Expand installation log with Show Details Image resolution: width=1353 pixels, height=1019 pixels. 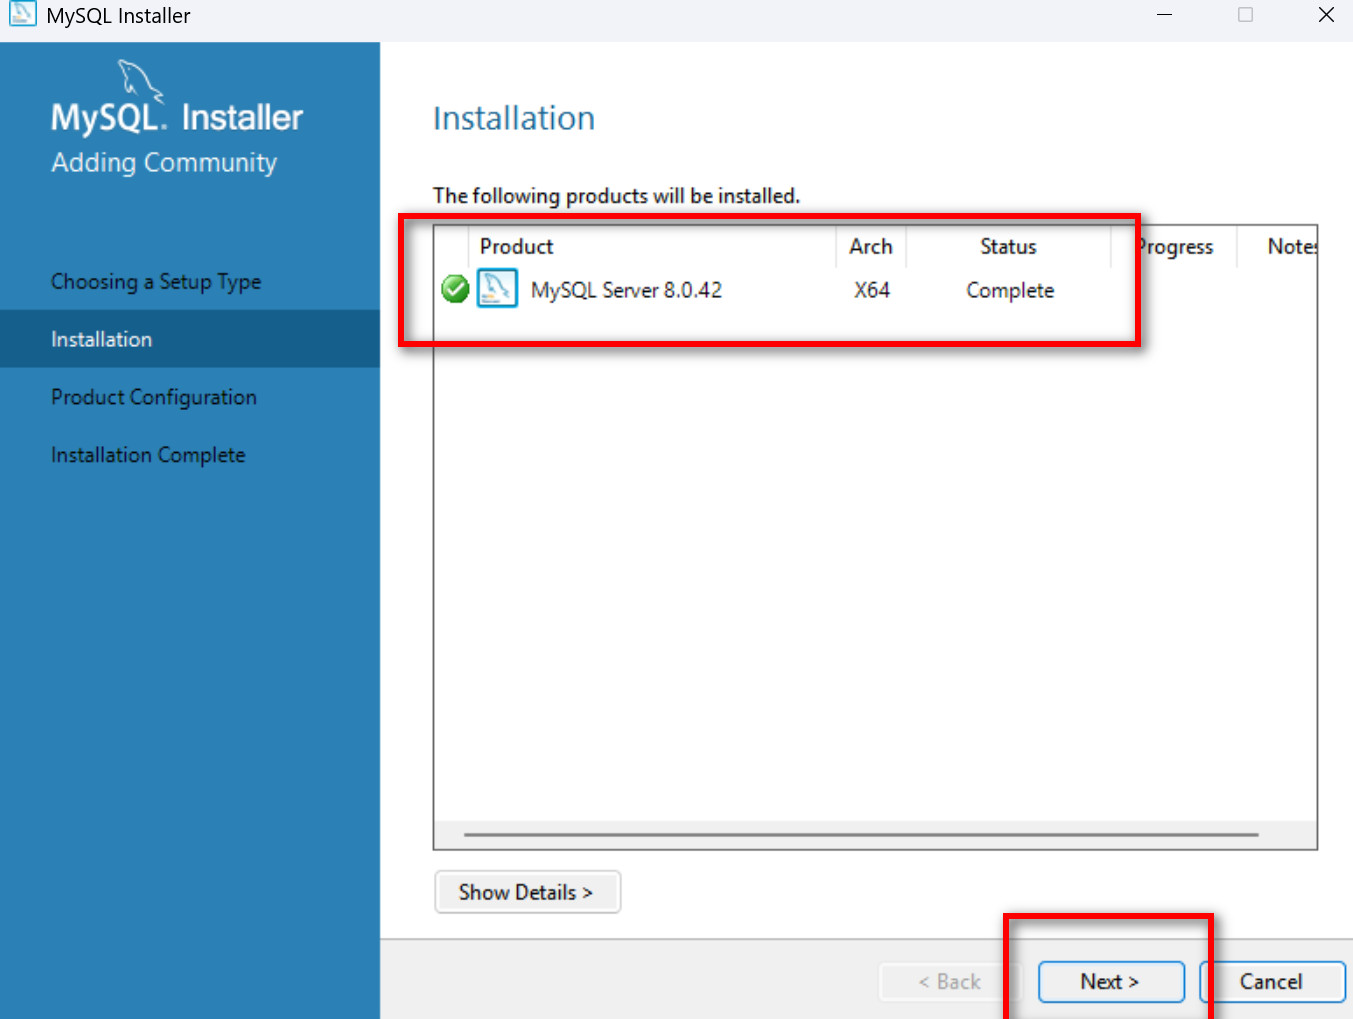pyautogui.click(x=527, y=892)
